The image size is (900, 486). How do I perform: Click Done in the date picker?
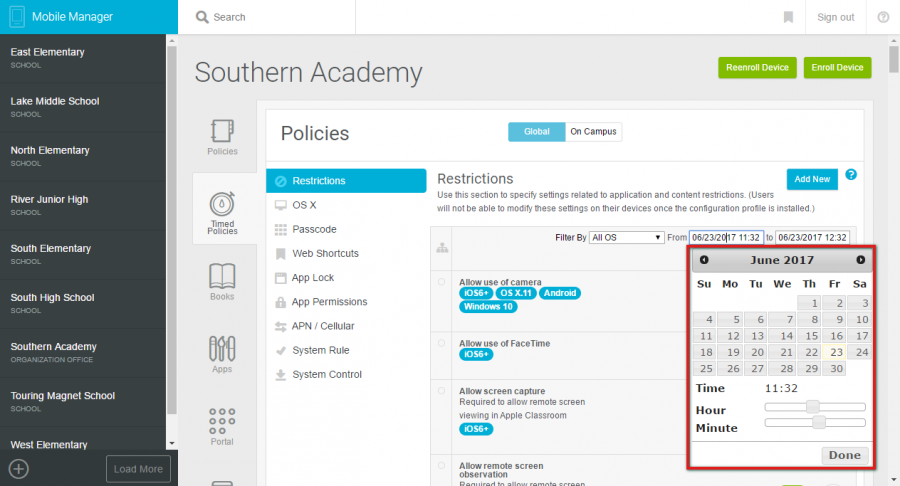[x=844, y=456]
